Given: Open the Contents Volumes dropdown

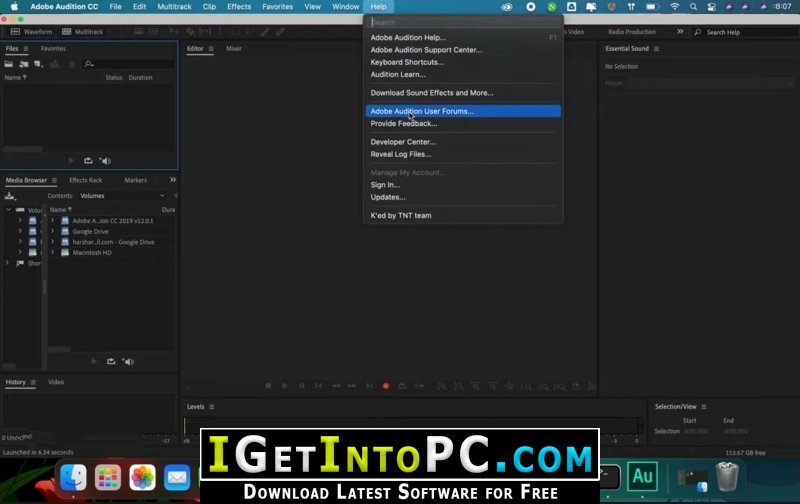Looking at the screenshot, I should (122, 196).
